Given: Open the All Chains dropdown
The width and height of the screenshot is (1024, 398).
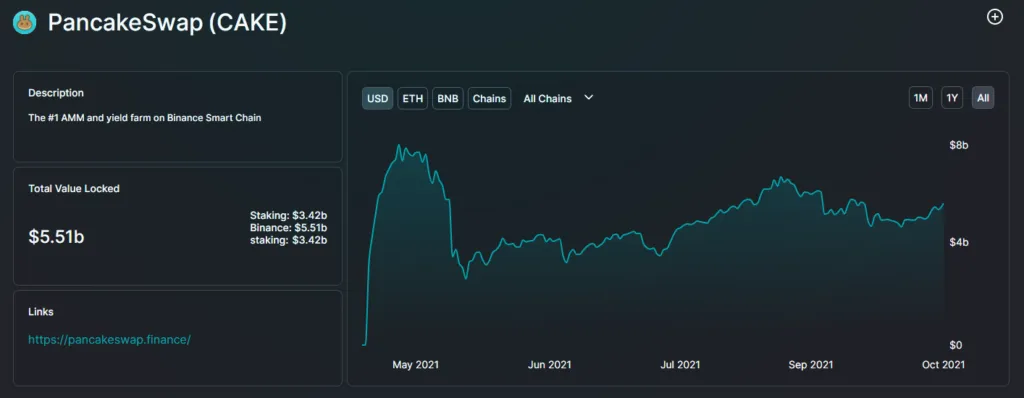Looking at the screenshot, I should tap(558, 99).
